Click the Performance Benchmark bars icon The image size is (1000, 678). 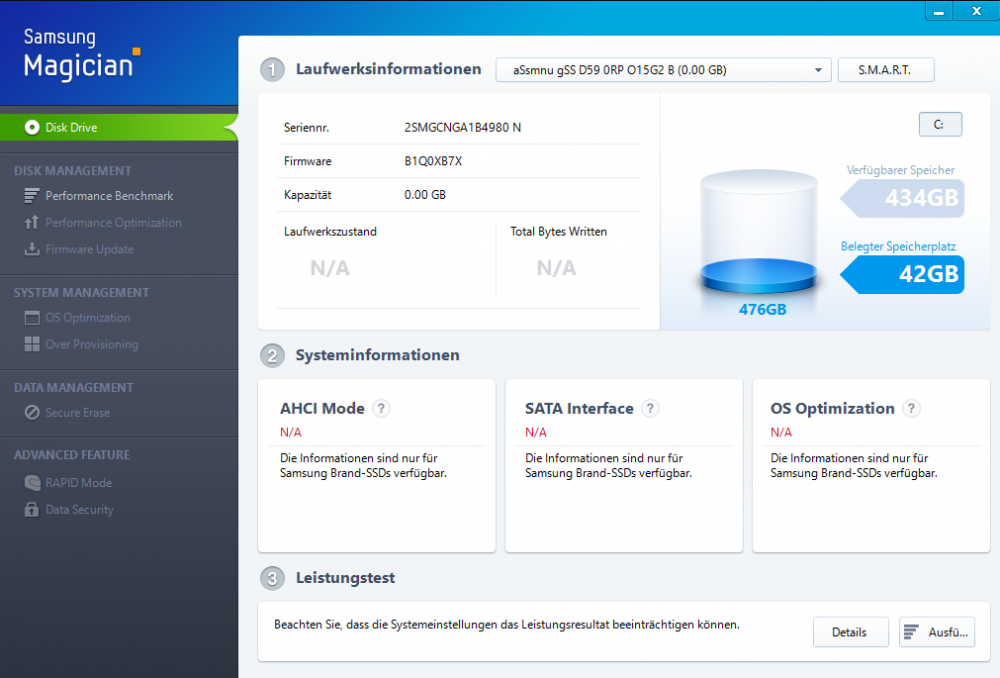tap(32, 196)
